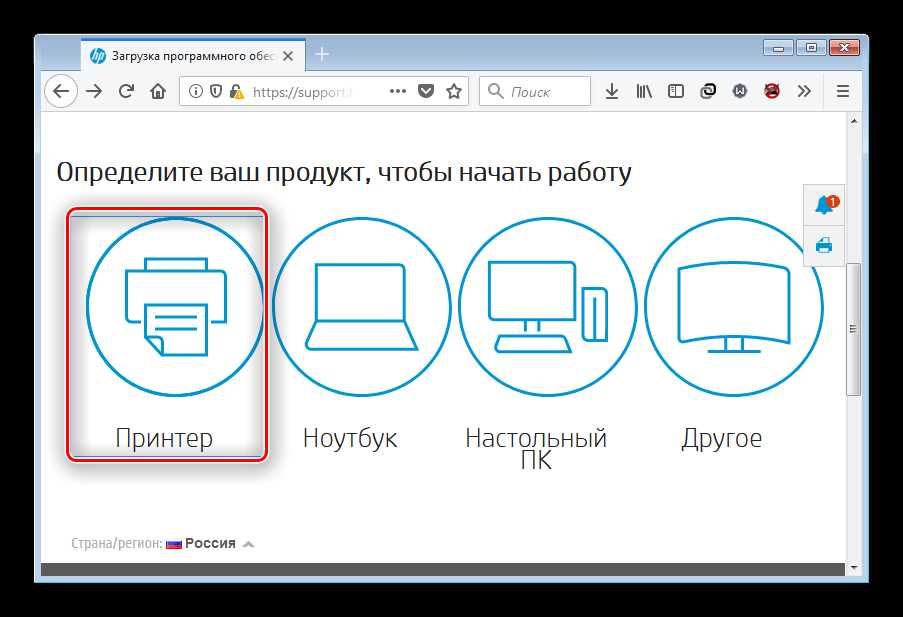
Task: Open notifications bell with badge
Action: click(825, 205)
